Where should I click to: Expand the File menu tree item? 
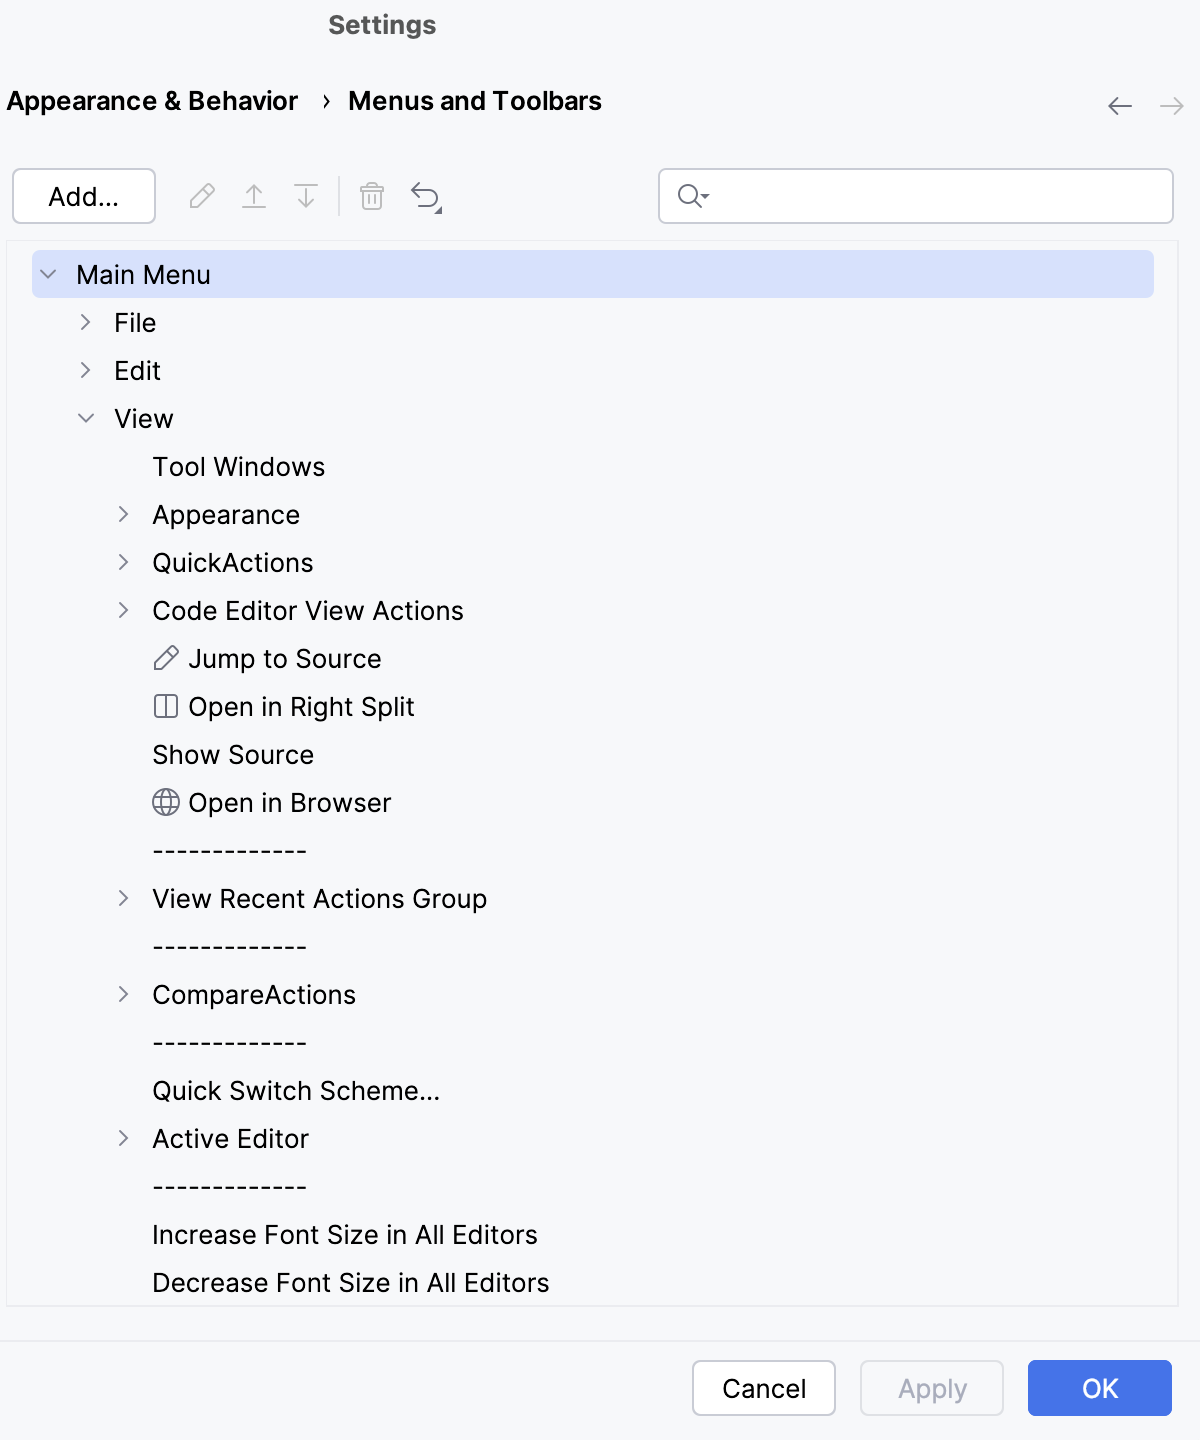[x=86, y=322]
